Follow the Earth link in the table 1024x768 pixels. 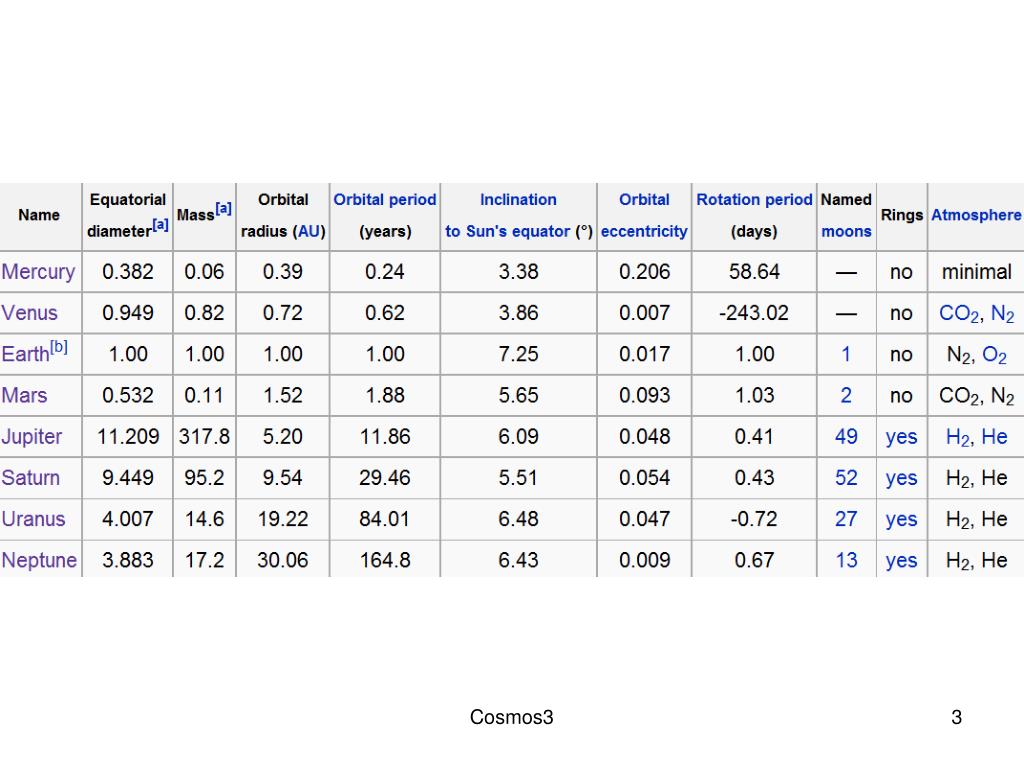click(25, 354)
